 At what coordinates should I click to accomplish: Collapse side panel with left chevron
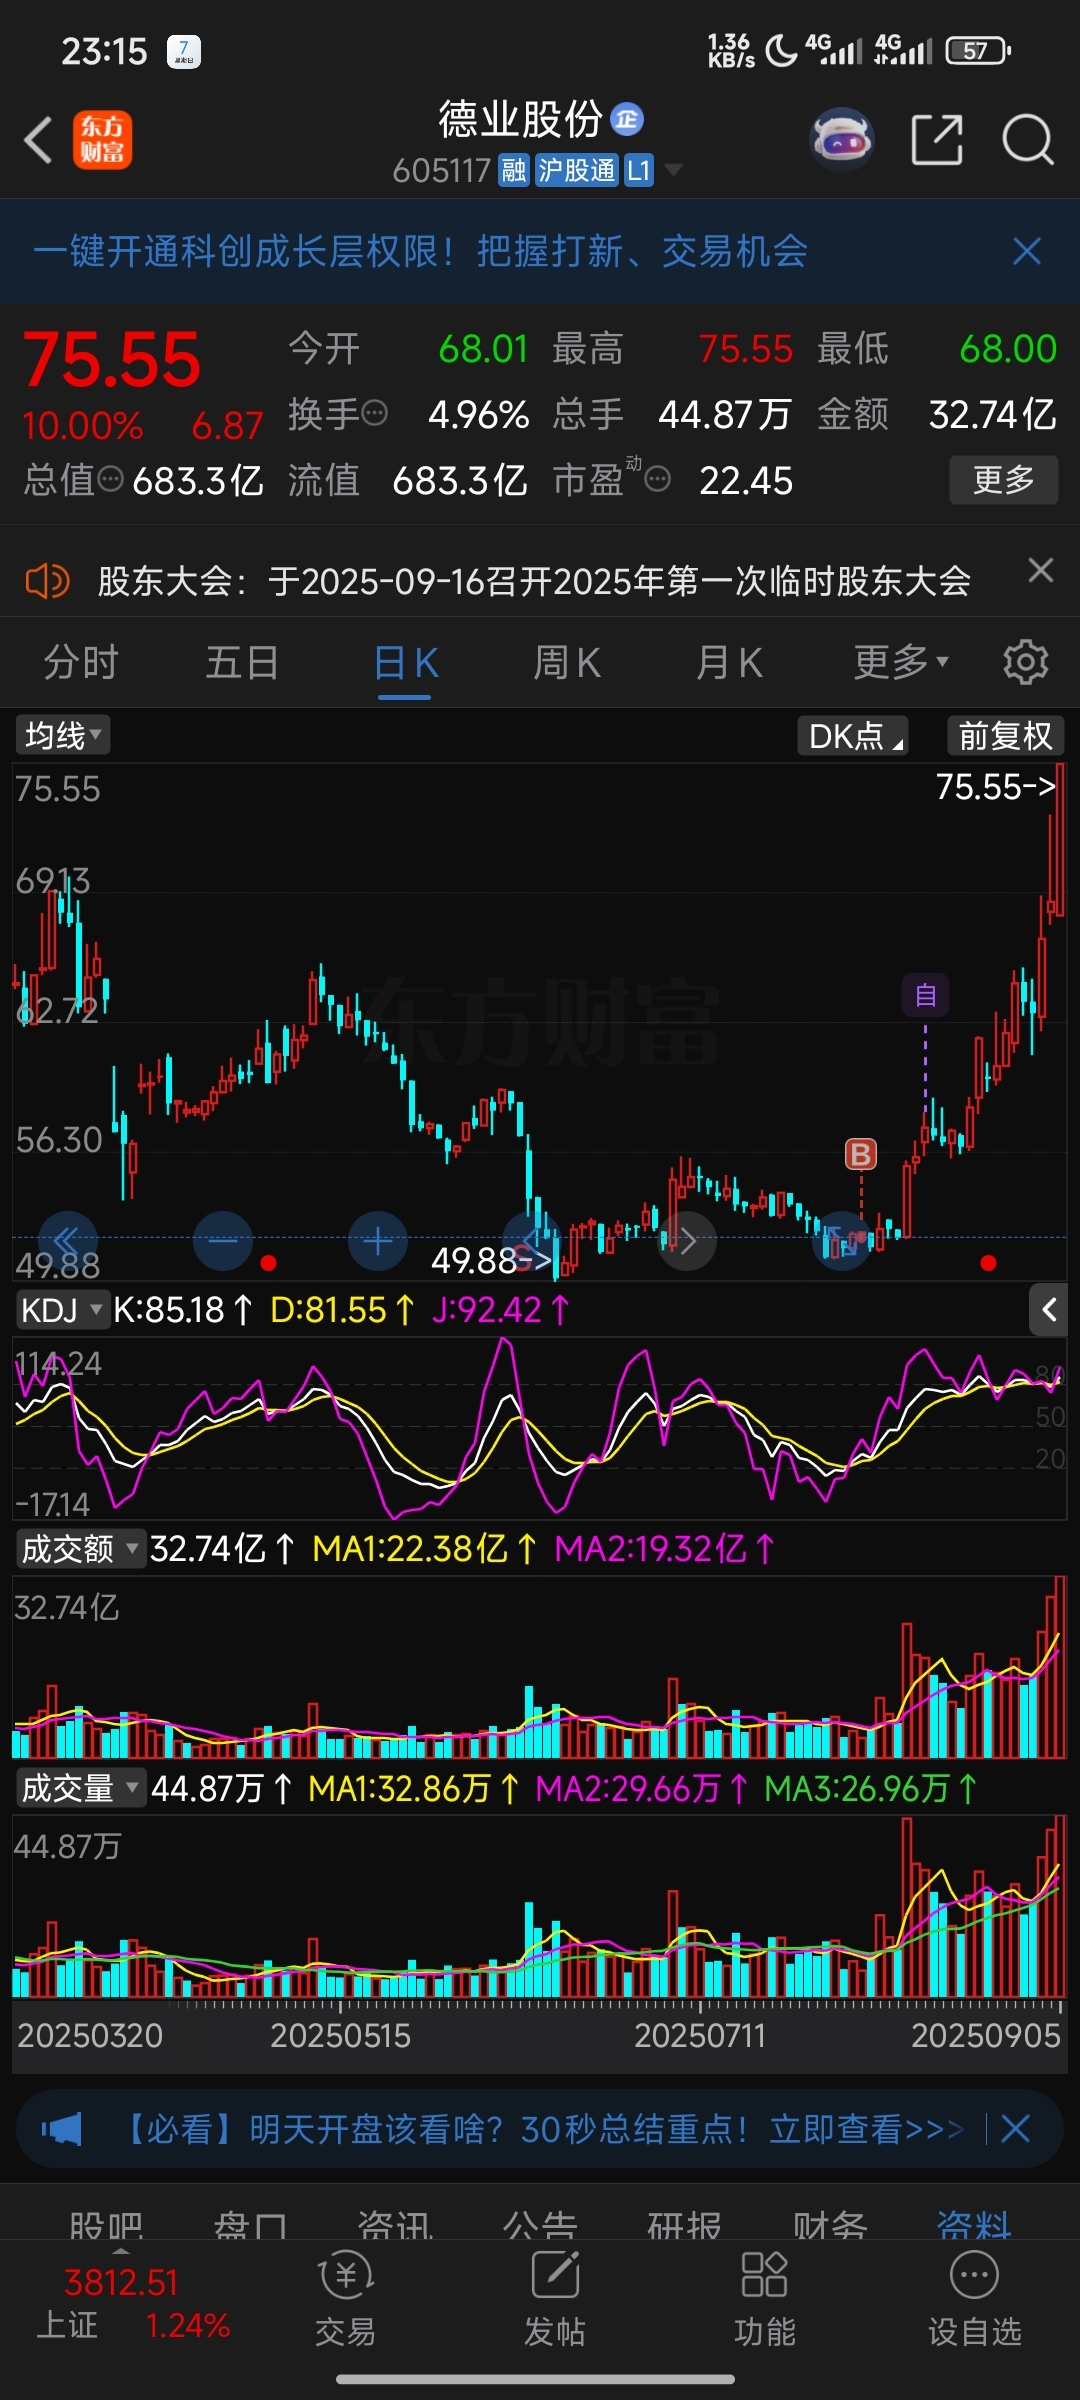click(1048, 1309)
